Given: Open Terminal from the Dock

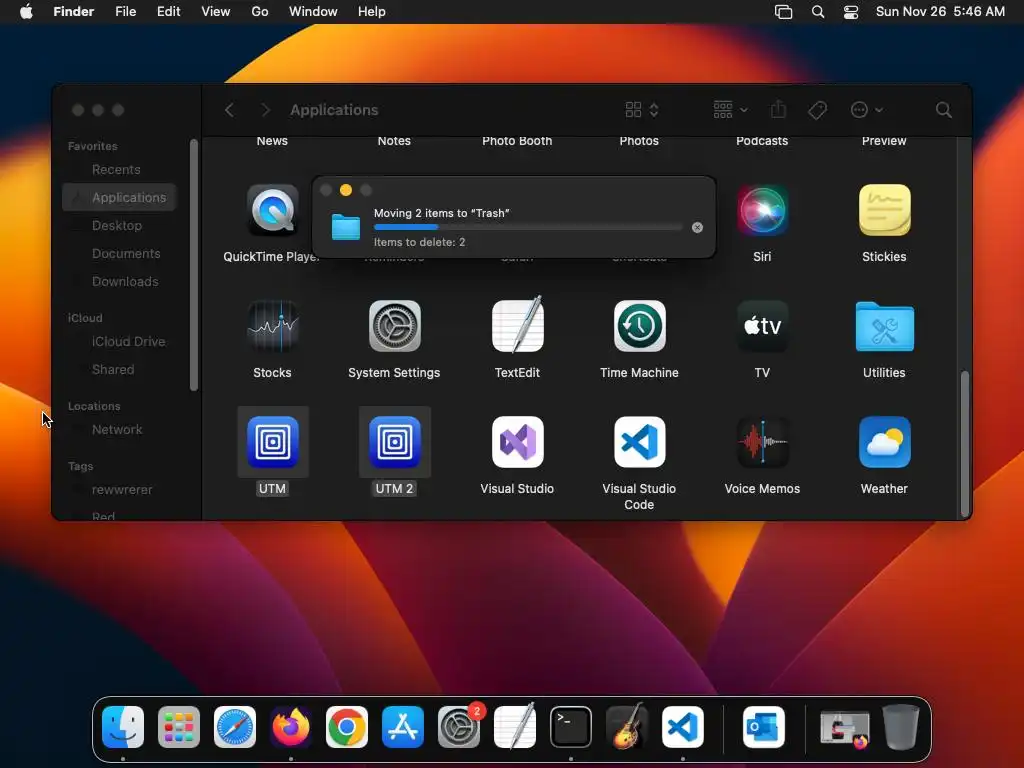Looking at the screenshot, I should 571,727.
